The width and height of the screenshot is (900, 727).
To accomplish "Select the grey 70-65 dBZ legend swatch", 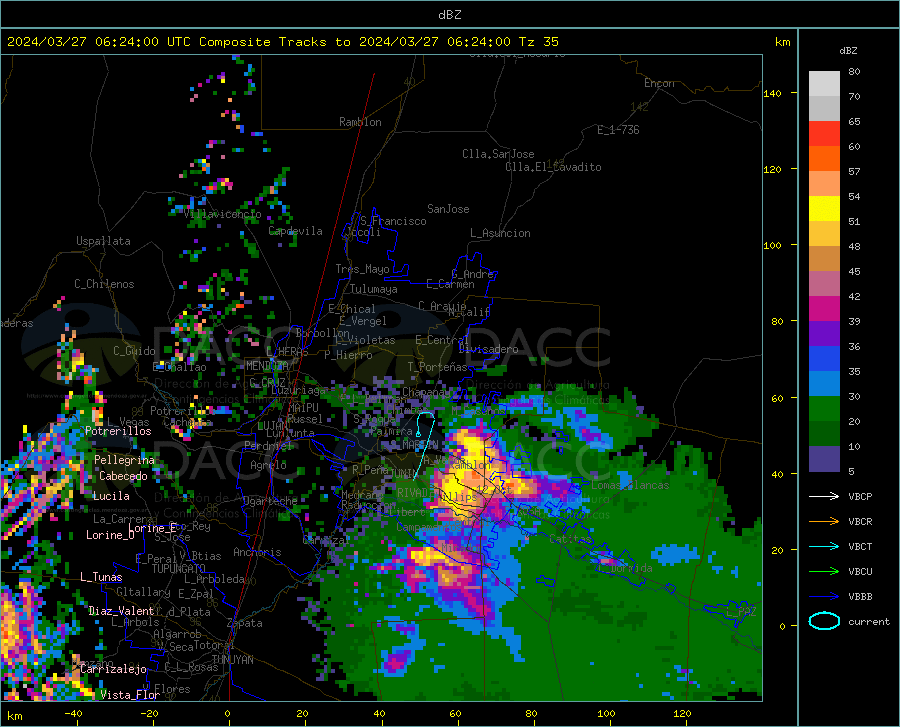I will [x=824, y=108].
